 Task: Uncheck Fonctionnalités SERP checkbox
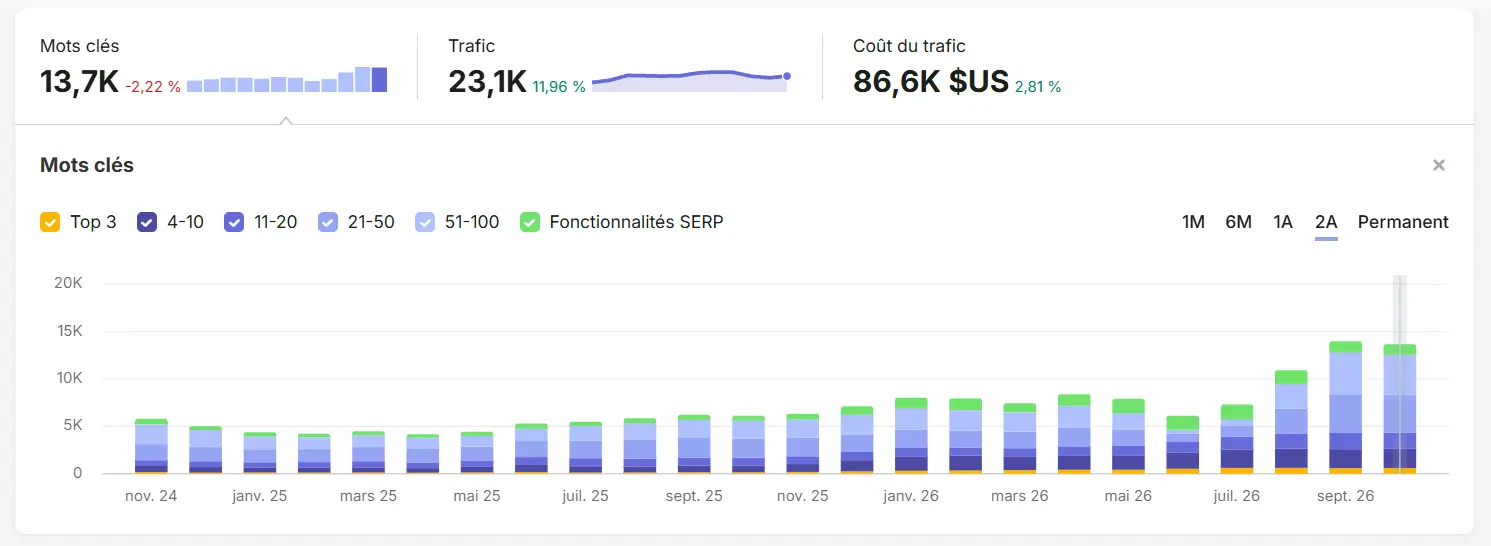click(x=530, y=222)
